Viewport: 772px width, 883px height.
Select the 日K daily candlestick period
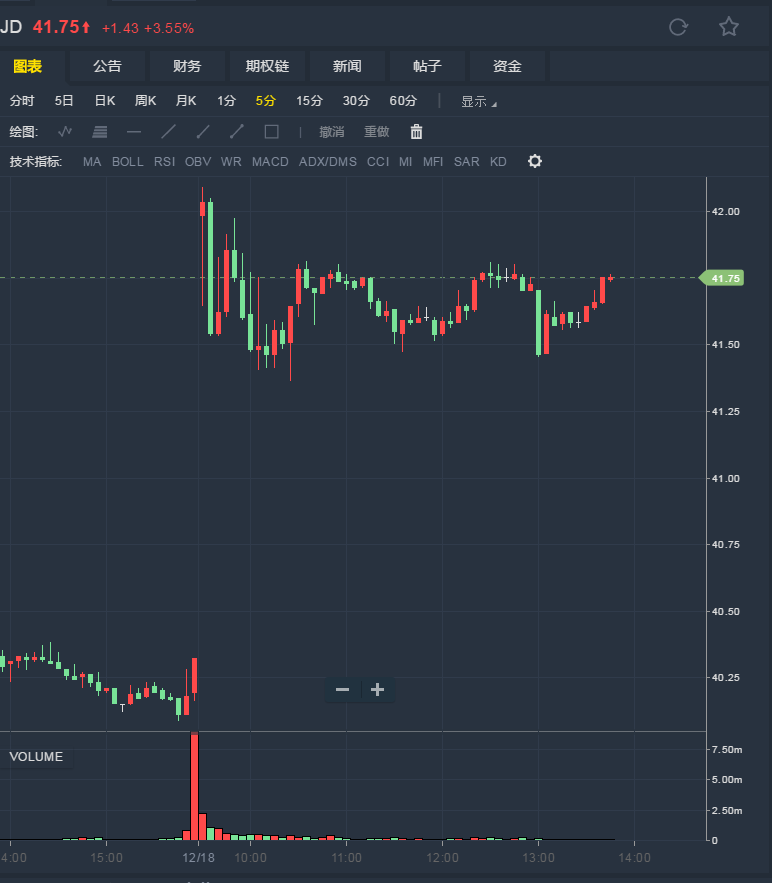pos(105,101)
